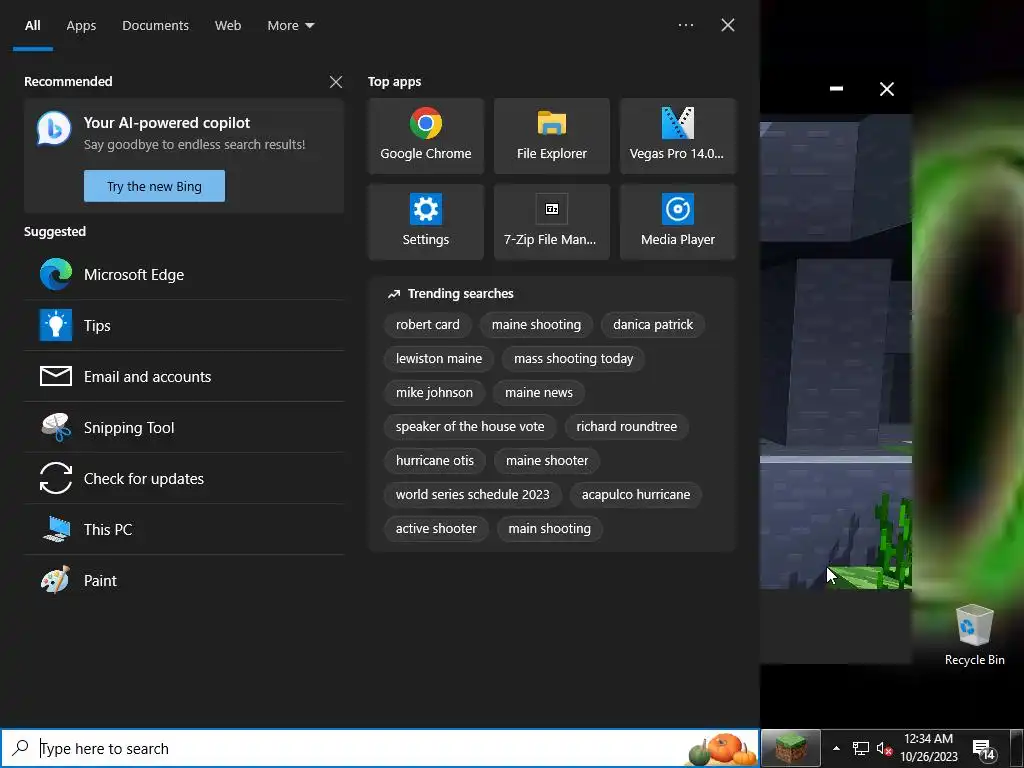
Task: Show hidden tray icons arrow
Action: (836, 748)
